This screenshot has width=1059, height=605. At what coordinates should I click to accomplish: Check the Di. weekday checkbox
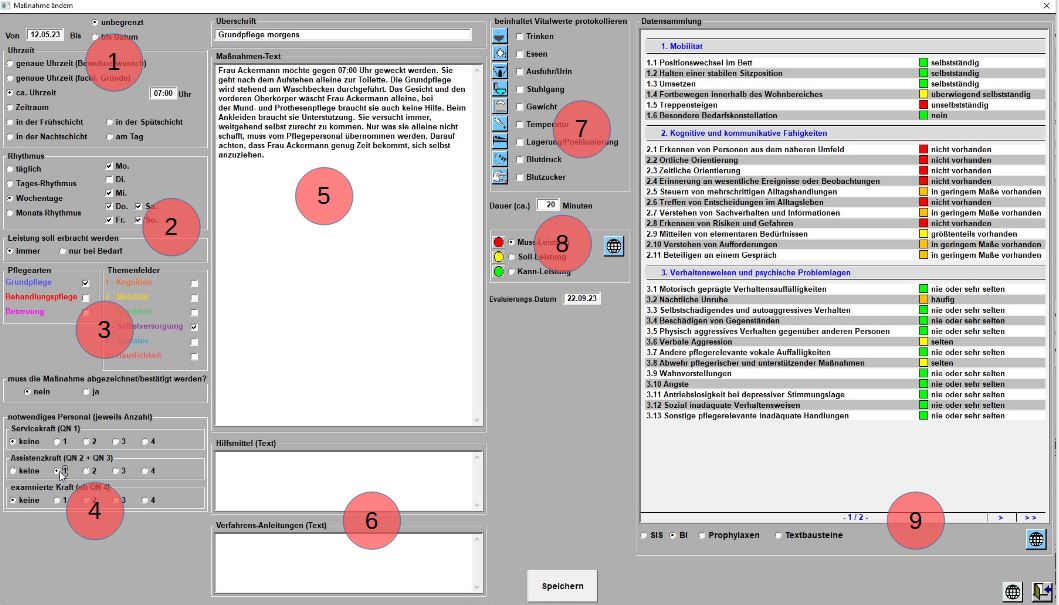(x=109, y=180)
